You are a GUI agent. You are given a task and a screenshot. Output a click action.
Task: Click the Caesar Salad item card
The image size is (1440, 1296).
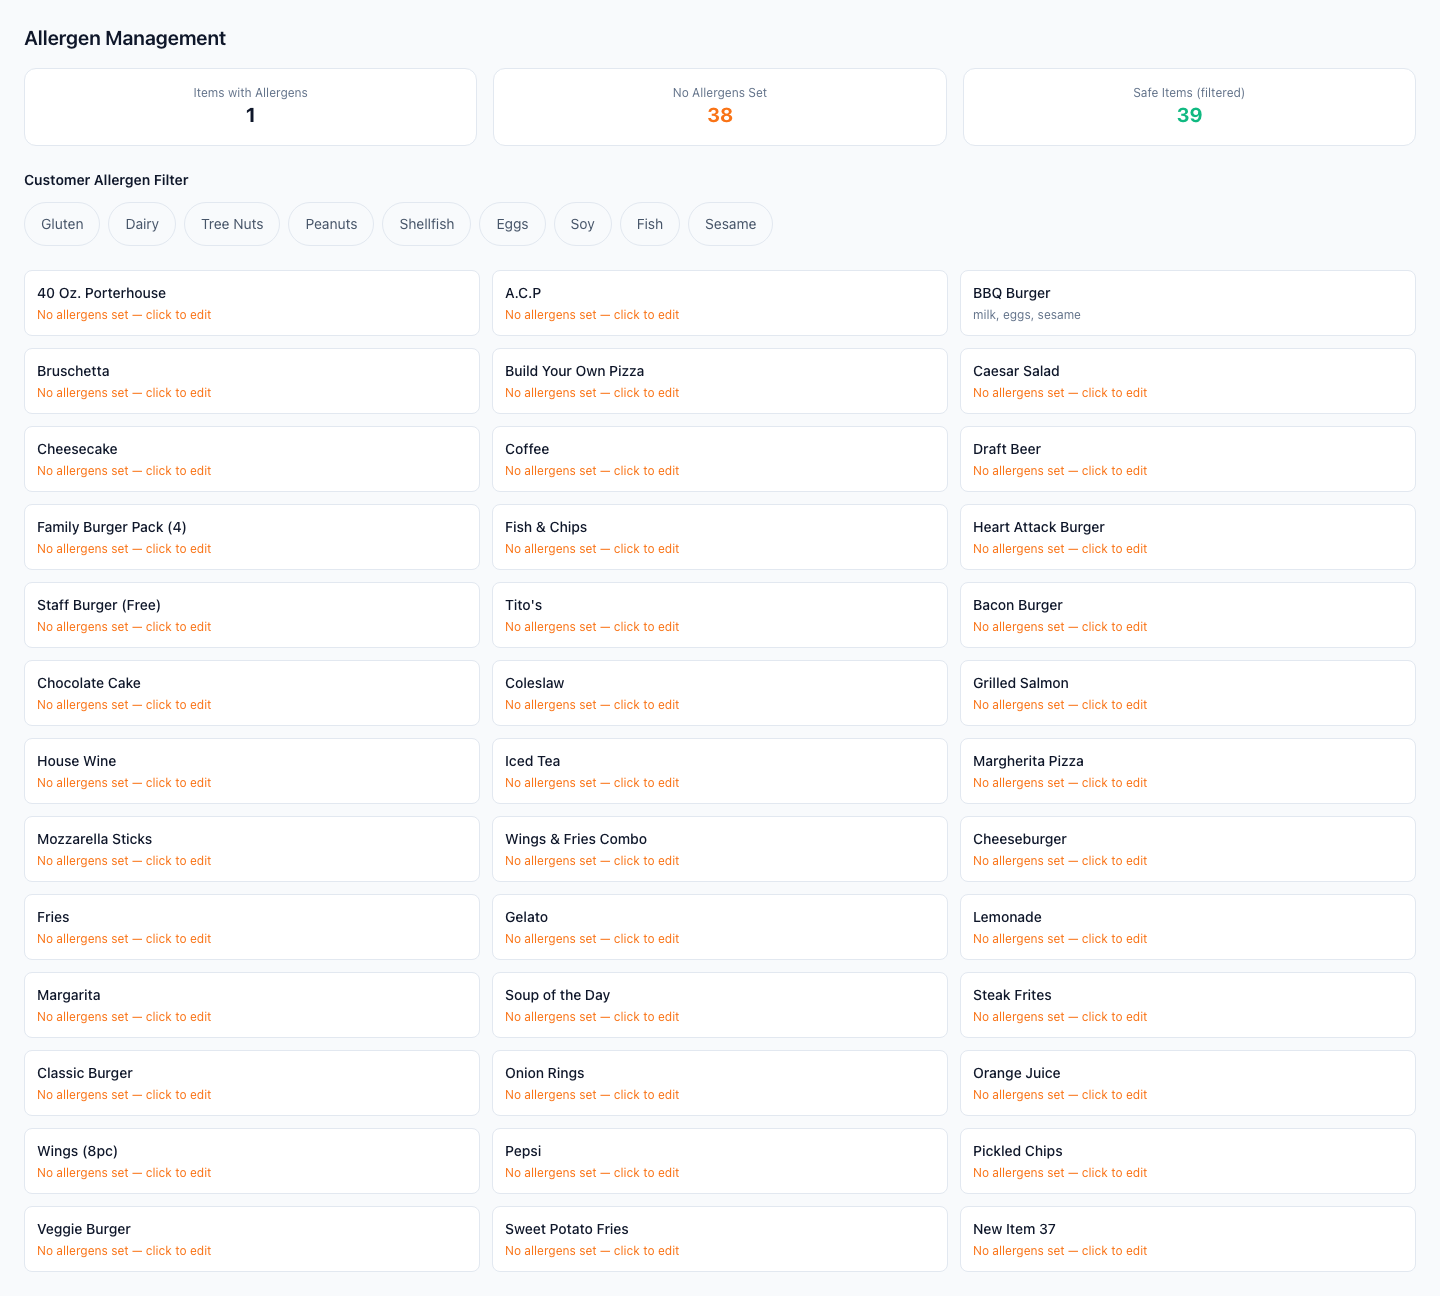1188,381
